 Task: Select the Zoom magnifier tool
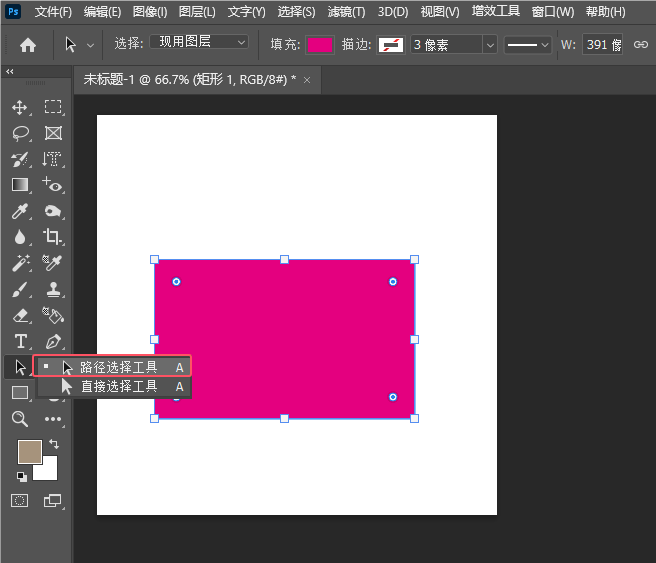(20, 419)
